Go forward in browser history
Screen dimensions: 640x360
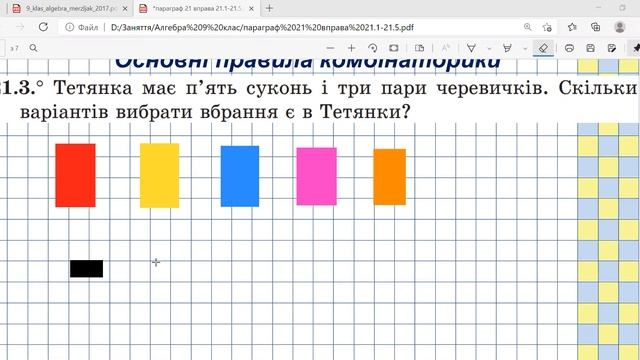(x=20, y=27)
